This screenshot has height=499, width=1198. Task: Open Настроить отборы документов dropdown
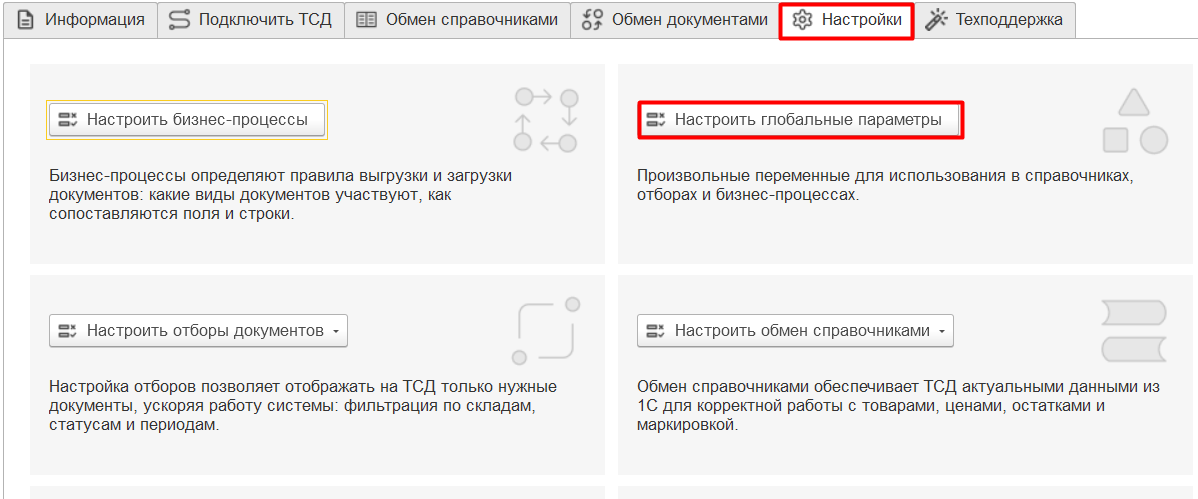point(199,331)
